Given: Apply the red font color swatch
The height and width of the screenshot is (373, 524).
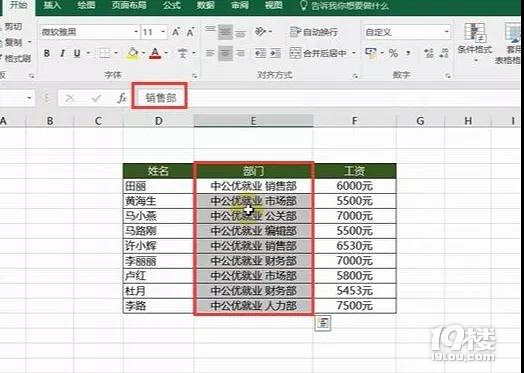Looking at the screenshot, I should [x=155, y=53].
